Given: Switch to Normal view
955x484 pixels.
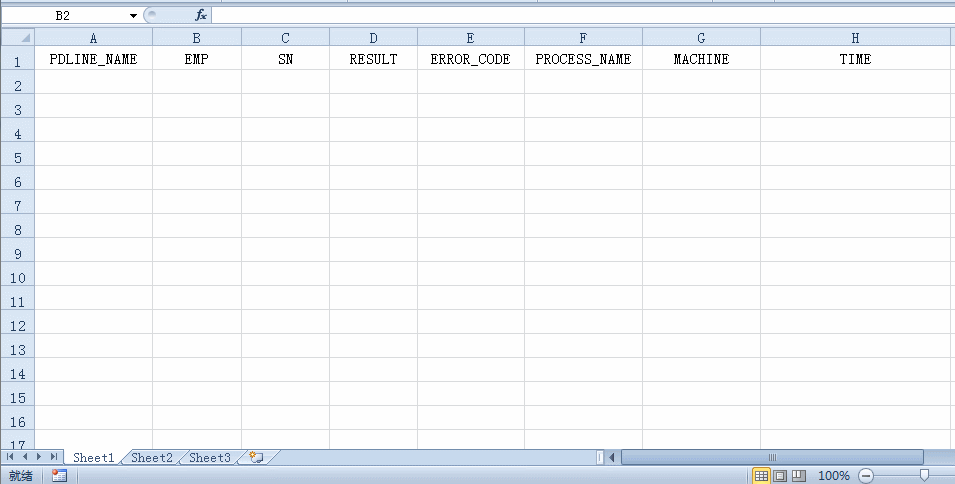Looking at the screenshot, I should click(761, 476).
